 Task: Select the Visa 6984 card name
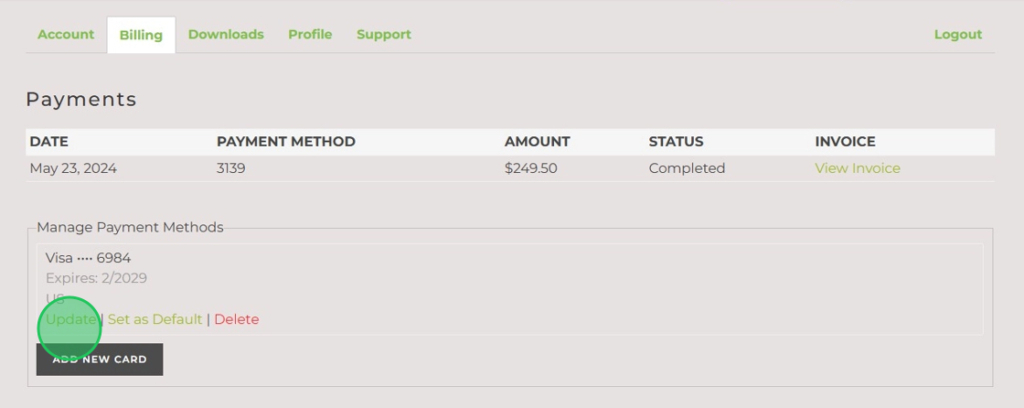88,258
